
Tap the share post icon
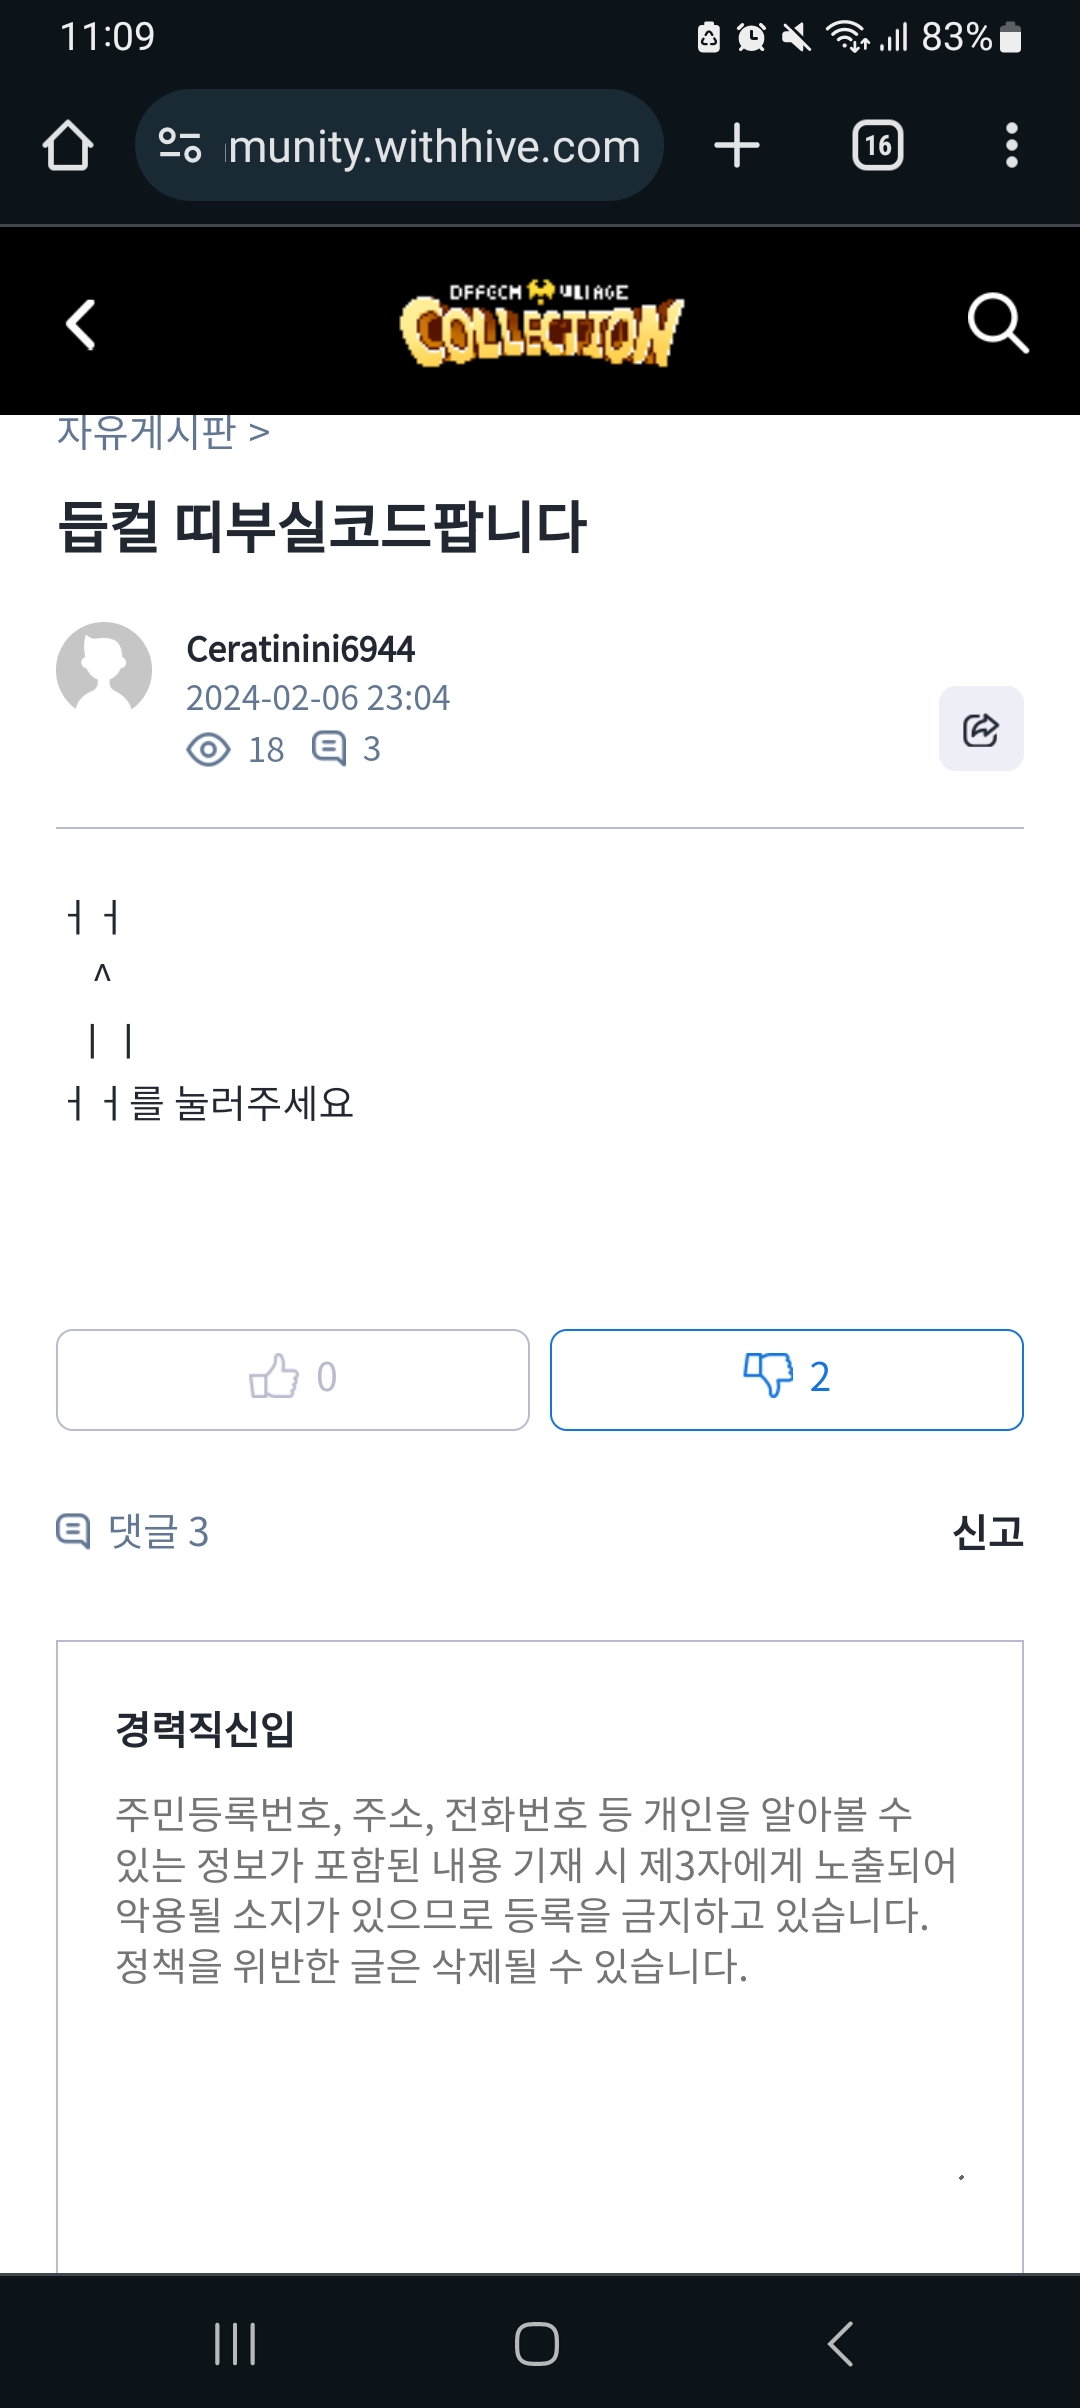click(x=980, y=729)
